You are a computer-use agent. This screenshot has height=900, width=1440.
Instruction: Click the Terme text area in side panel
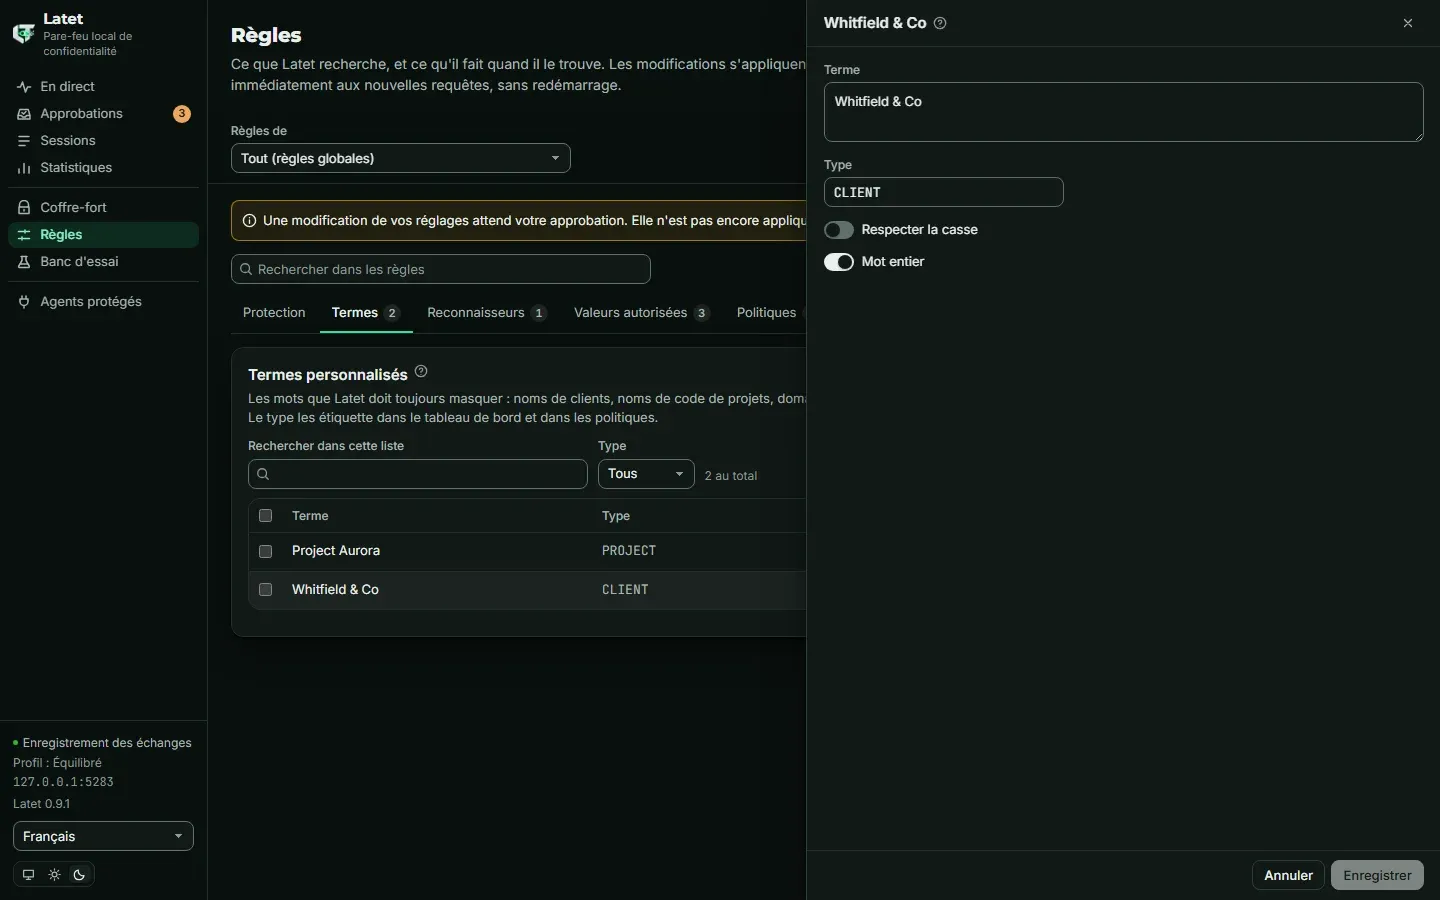[1123, 112]
